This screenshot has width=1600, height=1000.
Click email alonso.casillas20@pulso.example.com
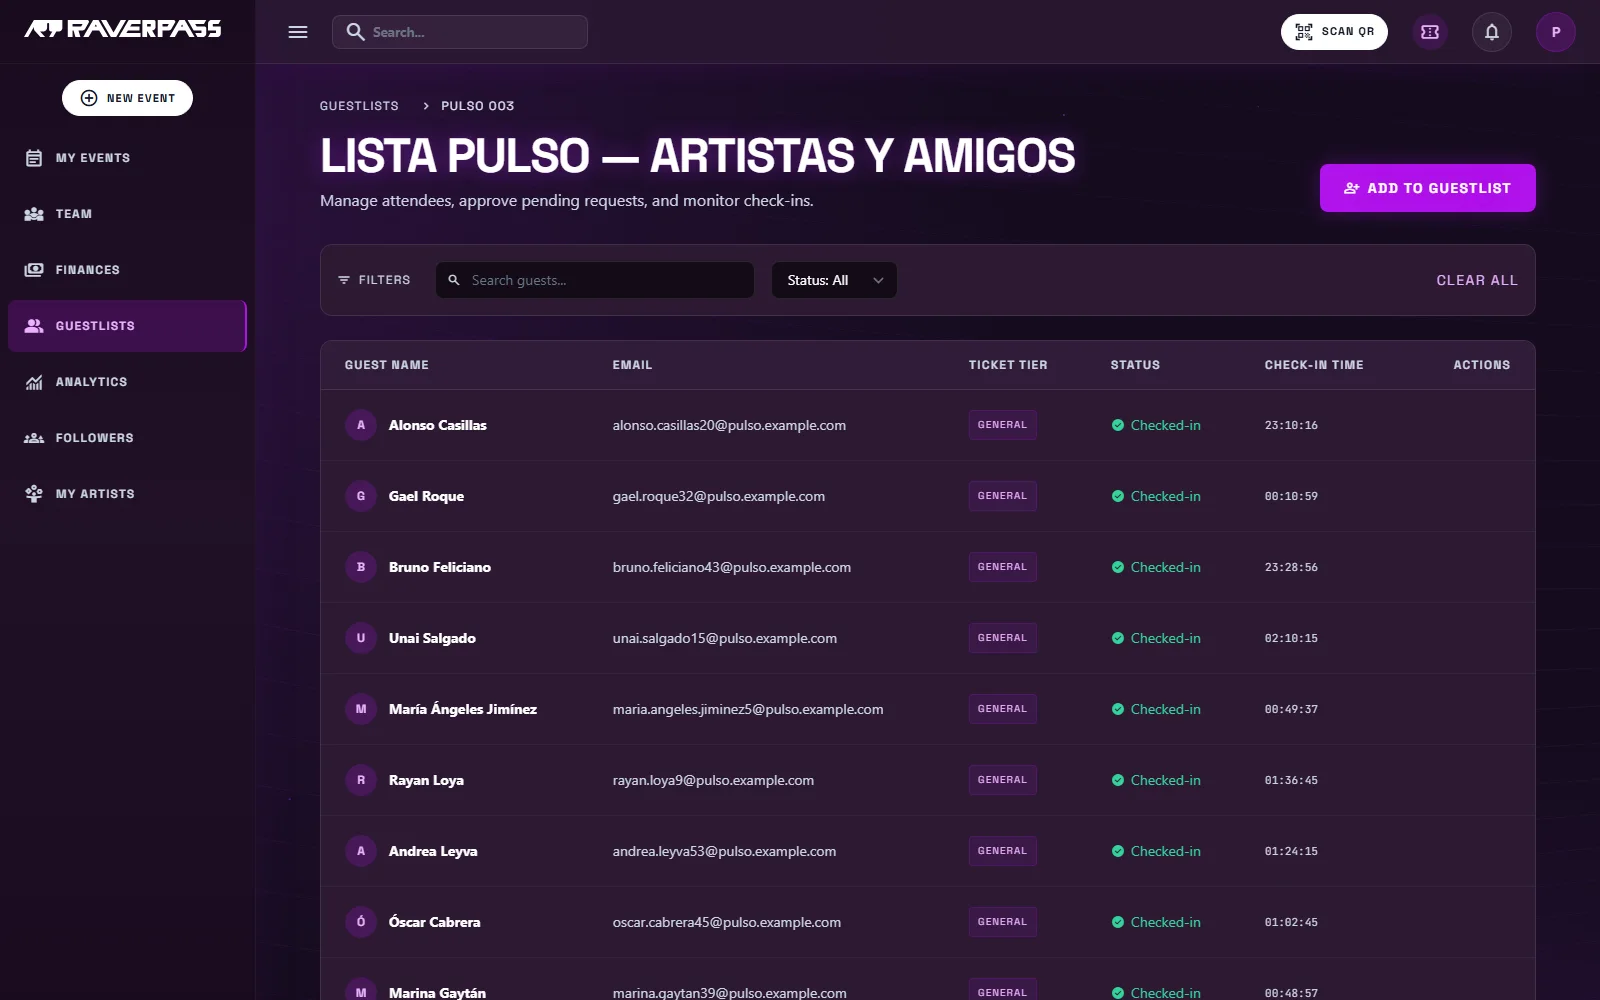click(729, 425)
